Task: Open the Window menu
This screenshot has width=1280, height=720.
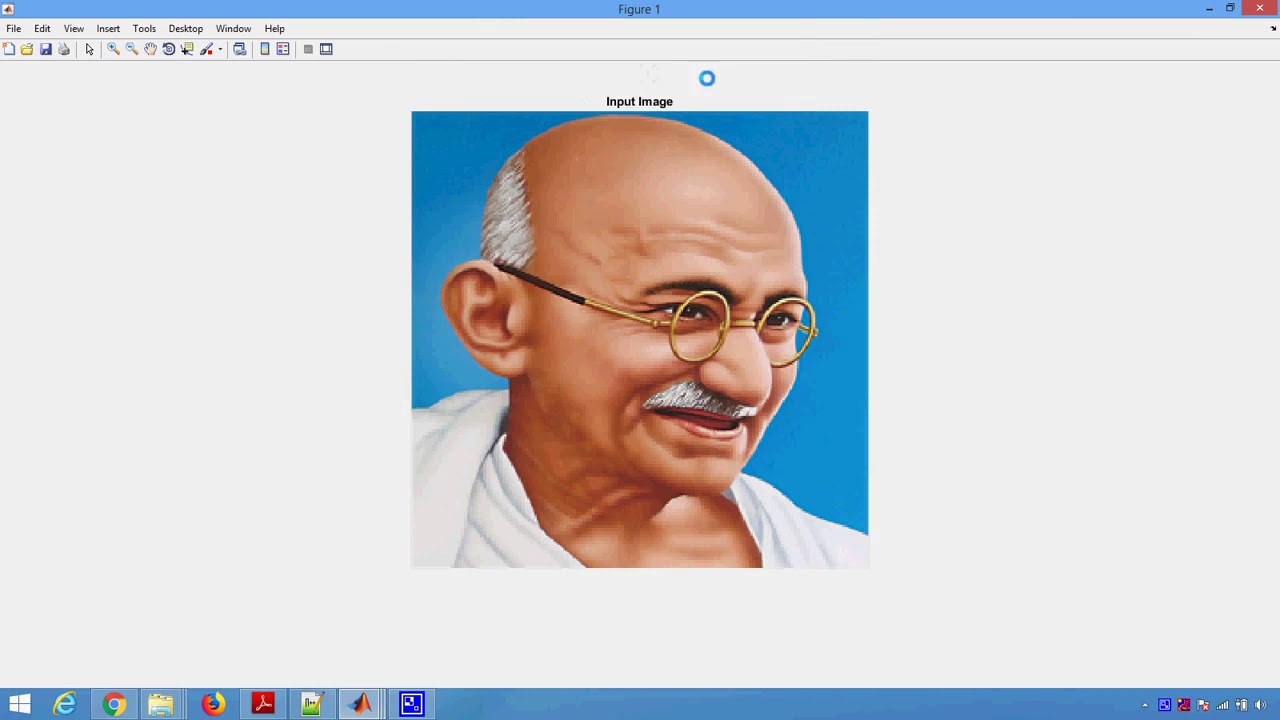Action: pyautogui.click(x=234, y=29)
